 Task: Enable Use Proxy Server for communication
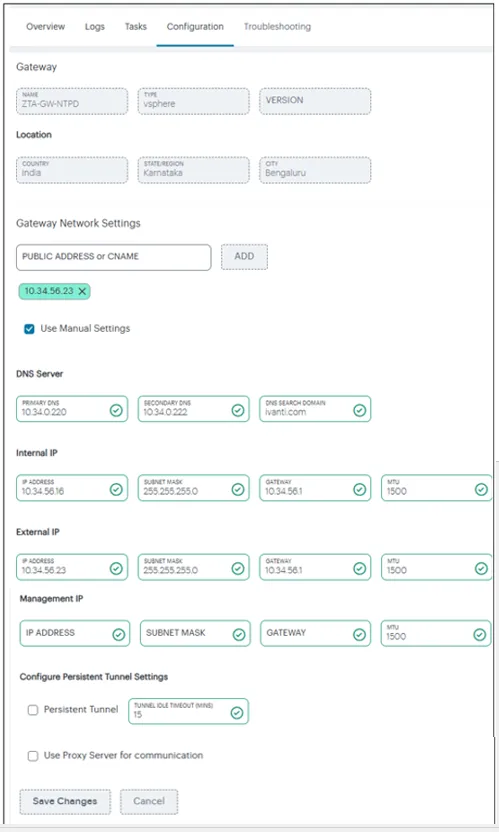point(33,756)
